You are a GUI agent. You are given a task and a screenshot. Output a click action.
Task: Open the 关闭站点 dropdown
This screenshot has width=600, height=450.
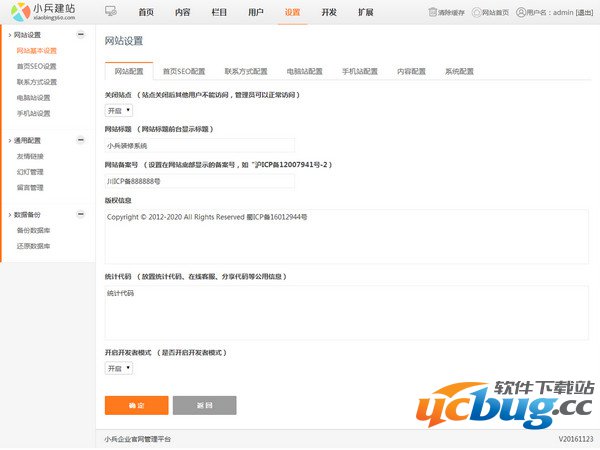117,111
